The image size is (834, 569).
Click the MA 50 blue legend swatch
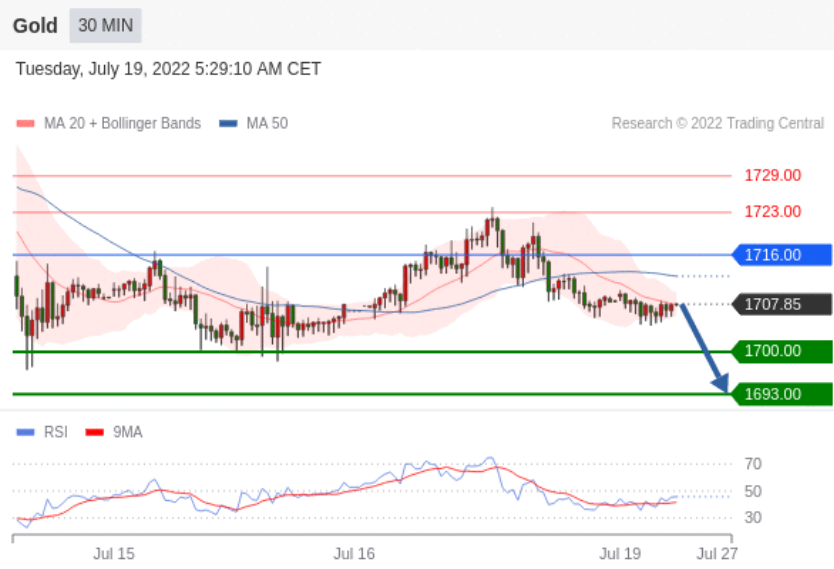[228, 123]
